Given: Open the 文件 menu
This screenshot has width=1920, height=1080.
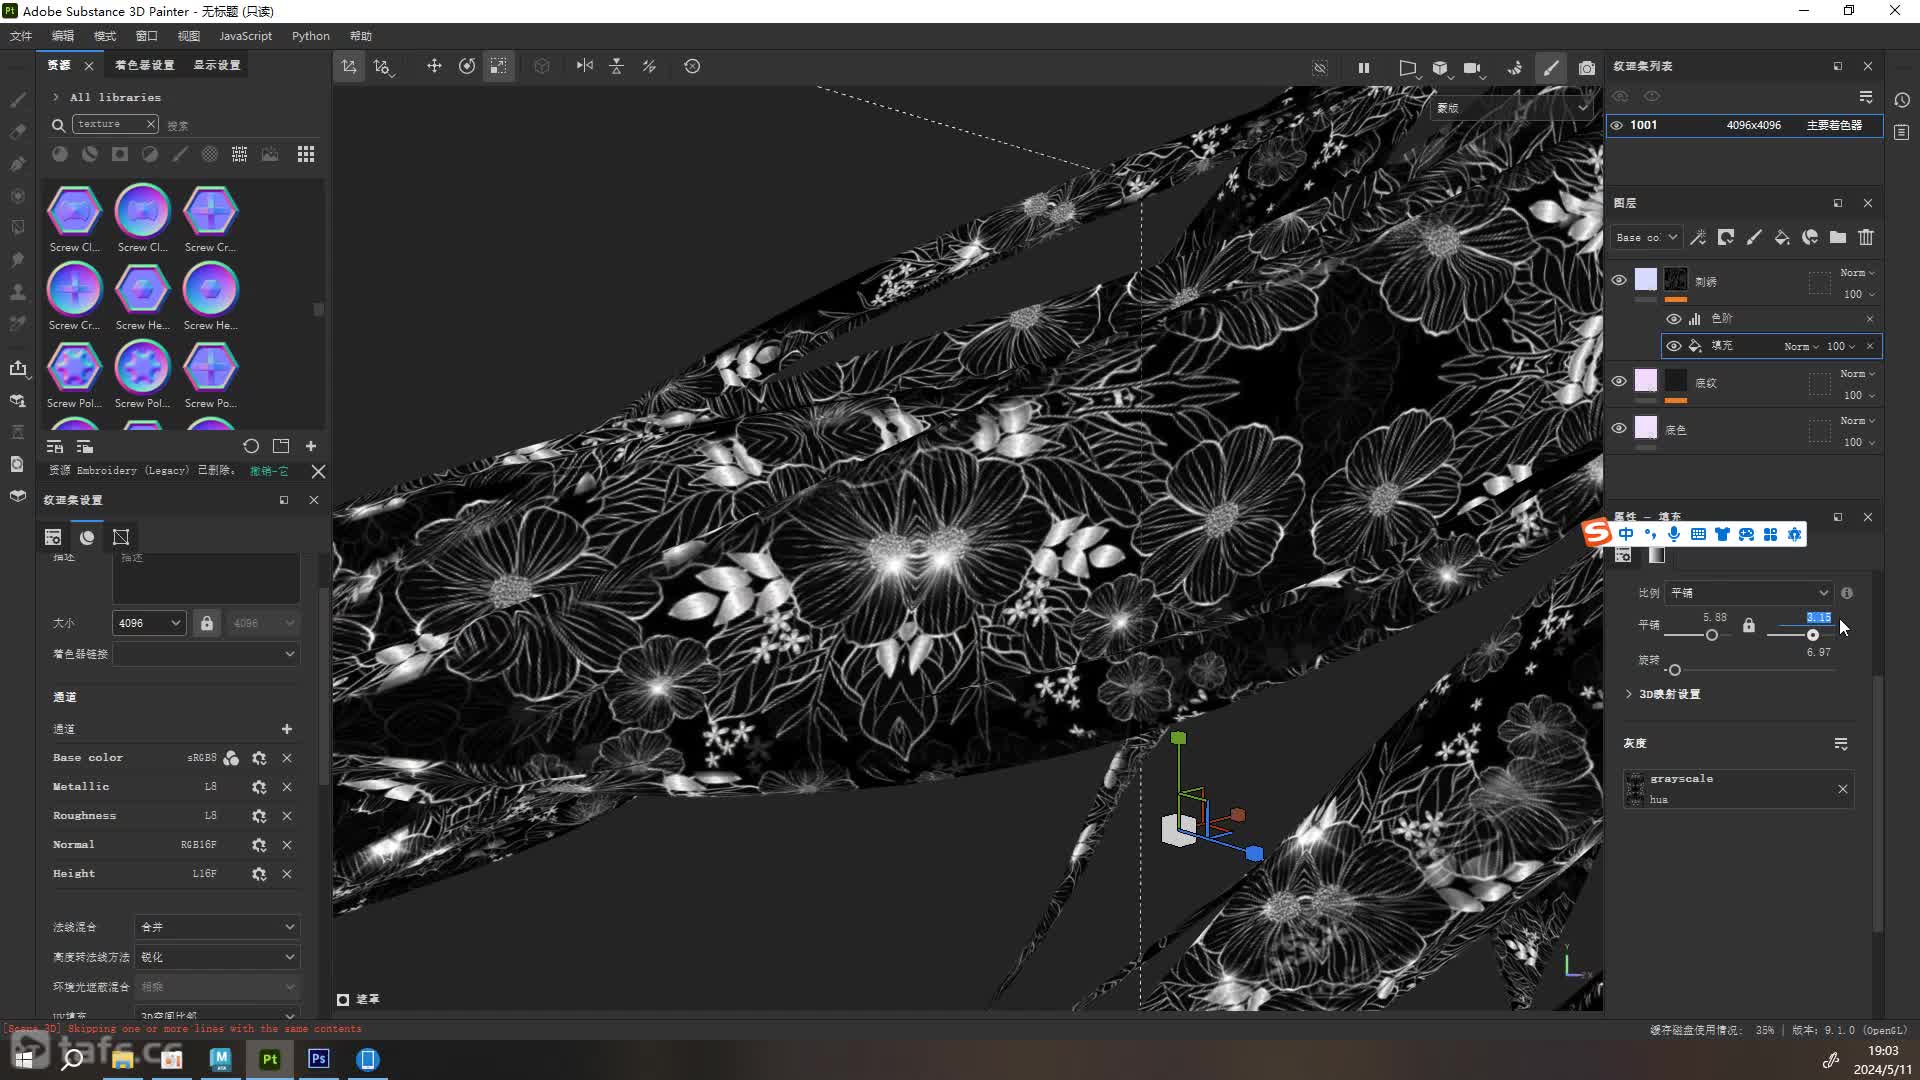Looking at the screenshot, I should (21, 36).
